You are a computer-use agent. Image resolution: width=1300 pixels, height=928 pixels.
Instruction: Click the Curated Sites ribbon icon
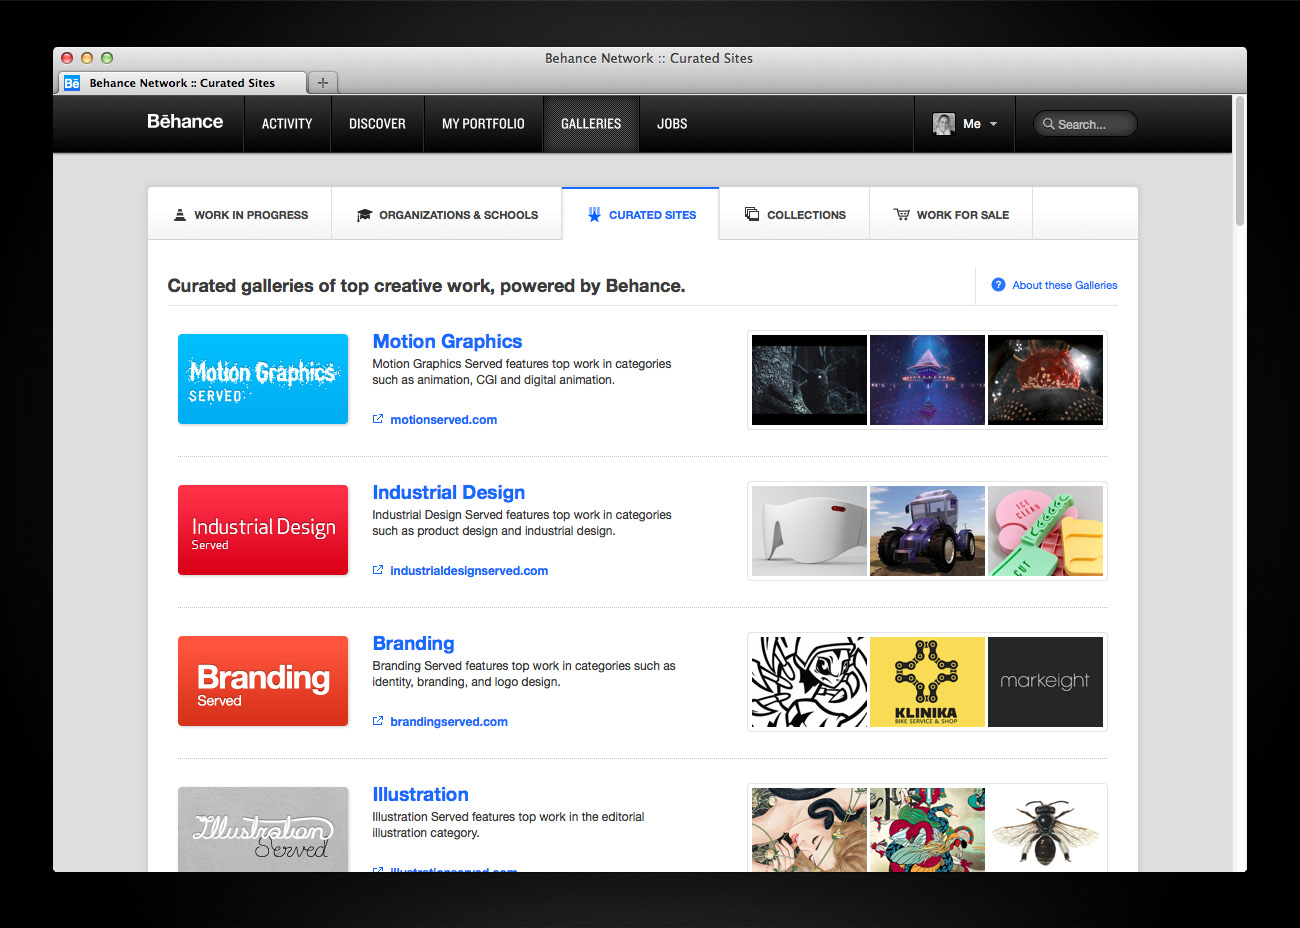594,214
